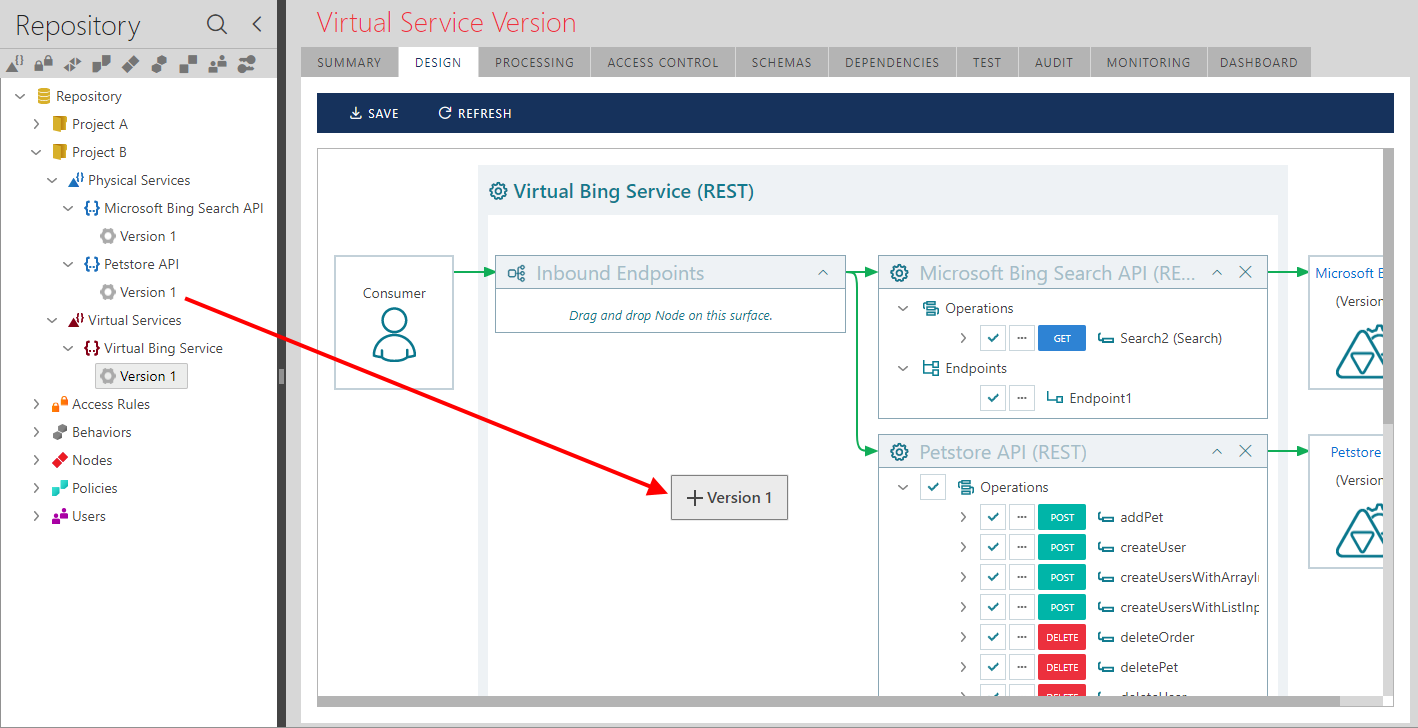
Task: Open the DEPENDENCIES tab
Action: pyautogui.click(x=892, y=62)
